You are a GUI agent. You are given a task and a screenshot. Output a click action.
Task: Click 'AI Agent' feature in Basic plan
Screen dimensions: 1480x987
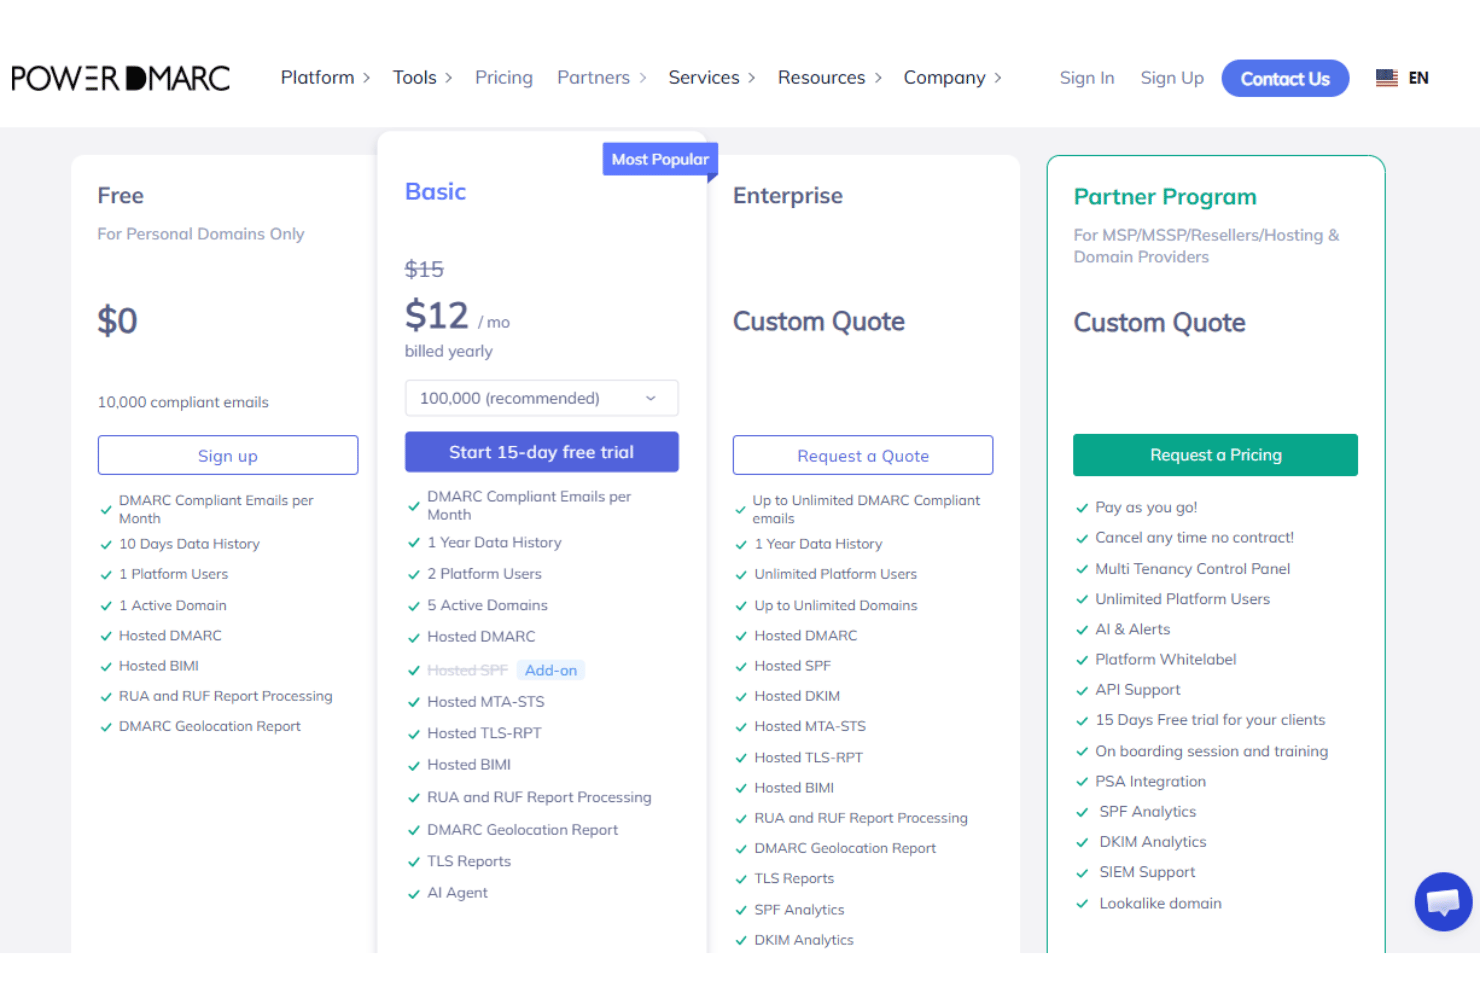(x=457, y=893)
